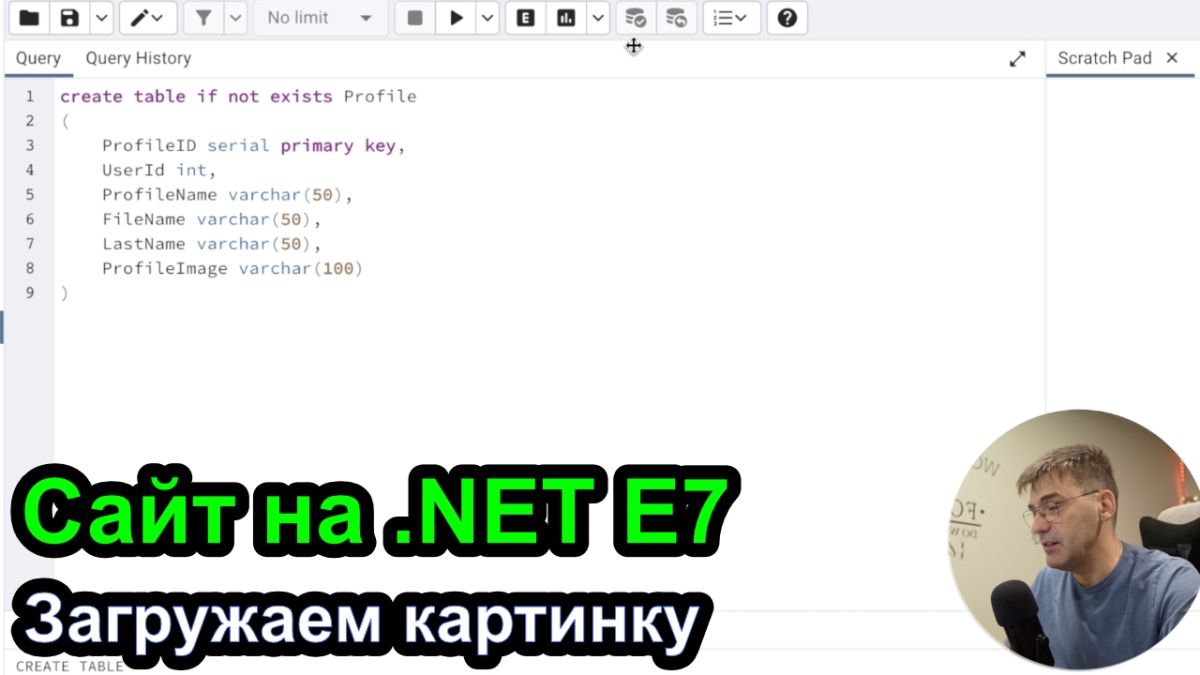Expand the execute options dropdown arrow
Image resolution: width=1200 pixels, height=675 pixels.
(x=486, y=18)
